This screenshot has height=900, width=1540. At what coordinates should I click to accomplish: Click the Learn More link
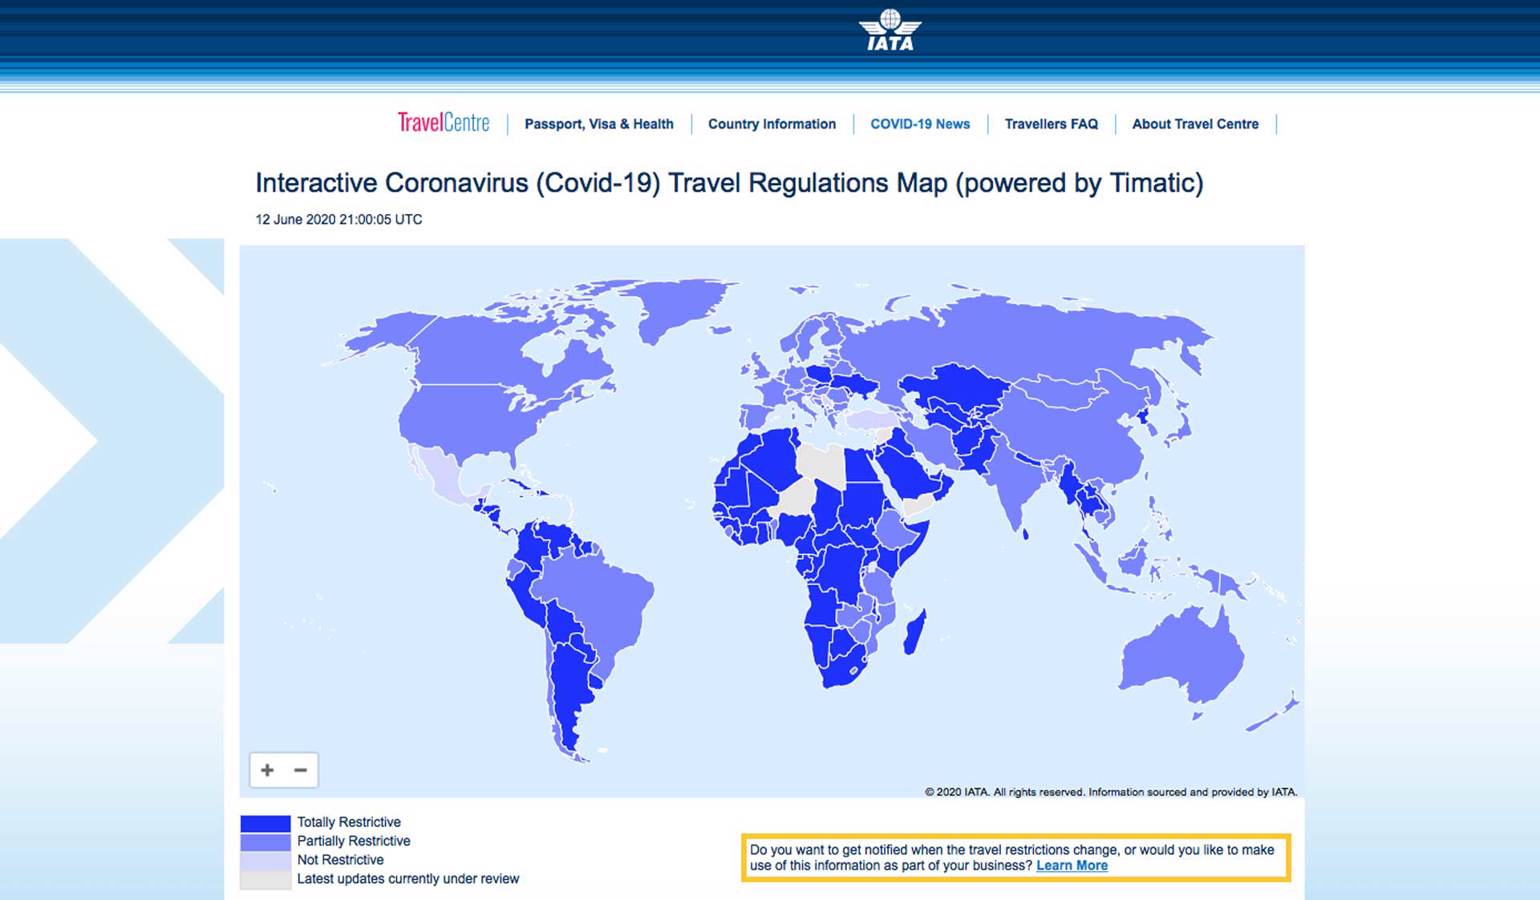click(x=1071, y=866)
